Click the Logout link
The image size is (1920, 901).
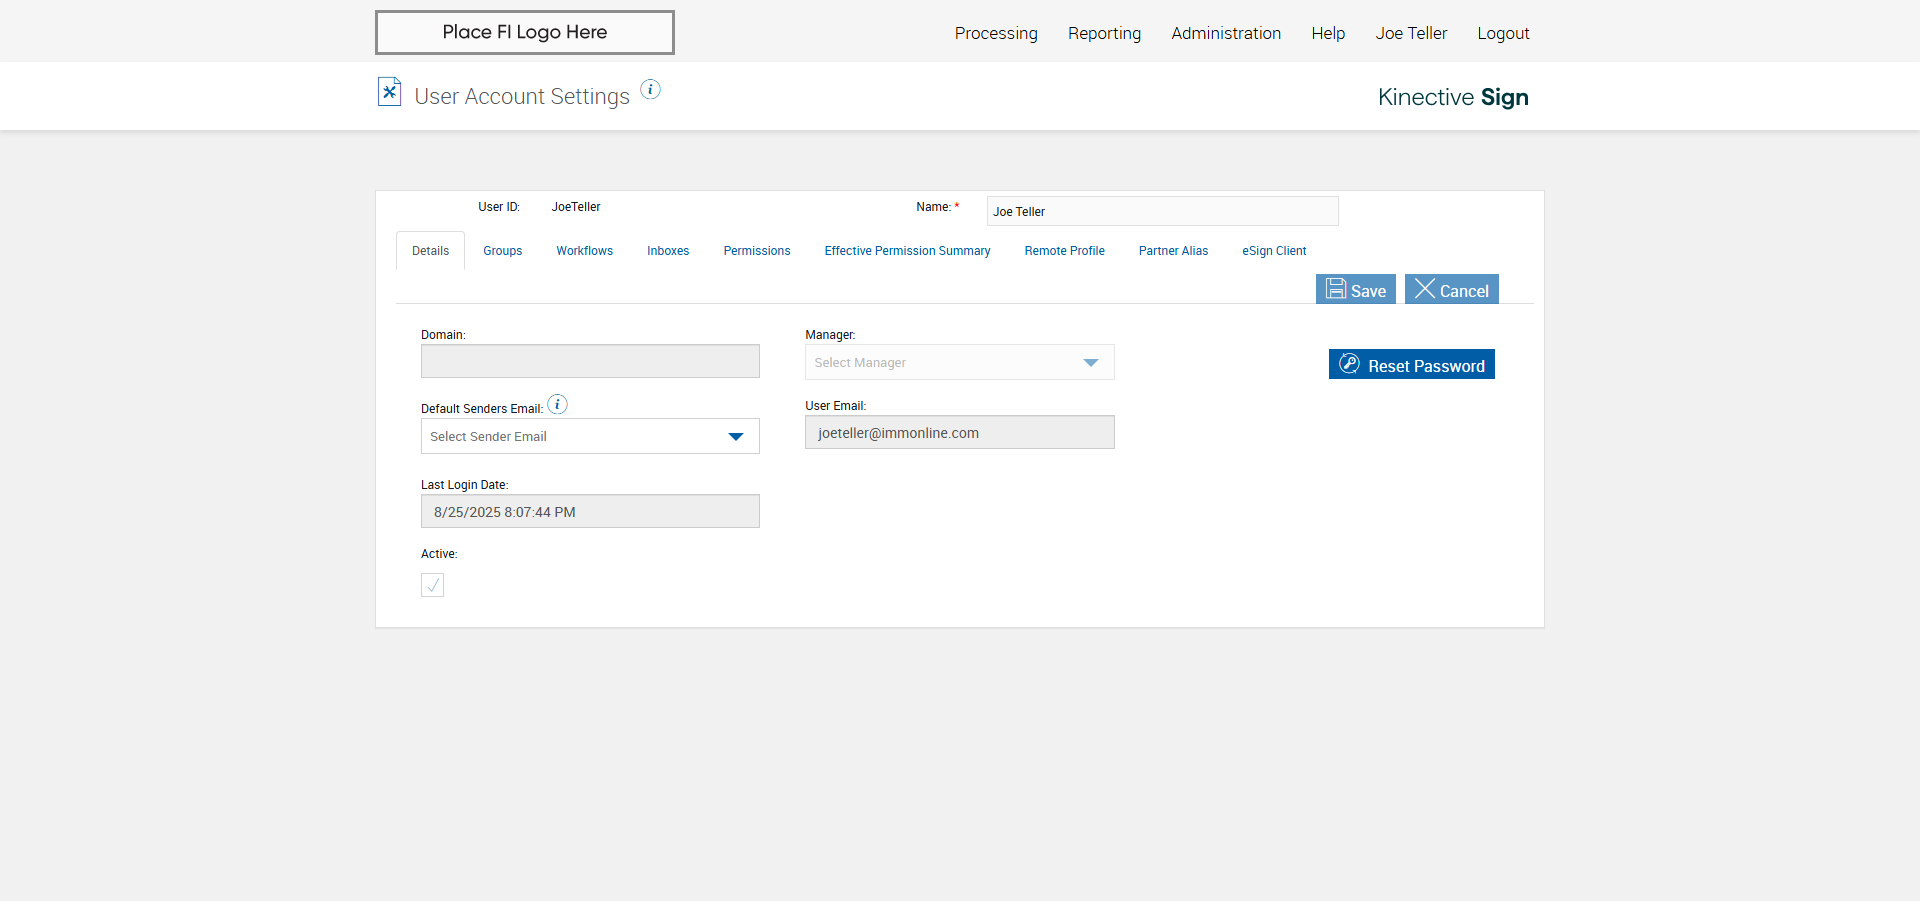tap(1503, 33)
